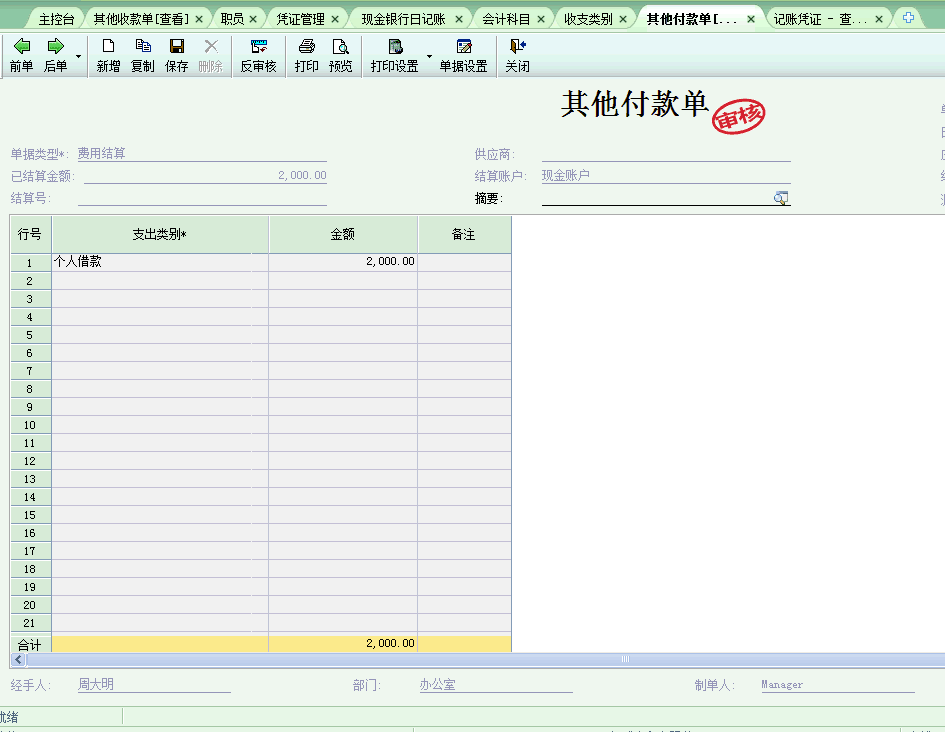
Task: Expand the dropdown arrow next to 打印设置
Action: click(429, 56)
